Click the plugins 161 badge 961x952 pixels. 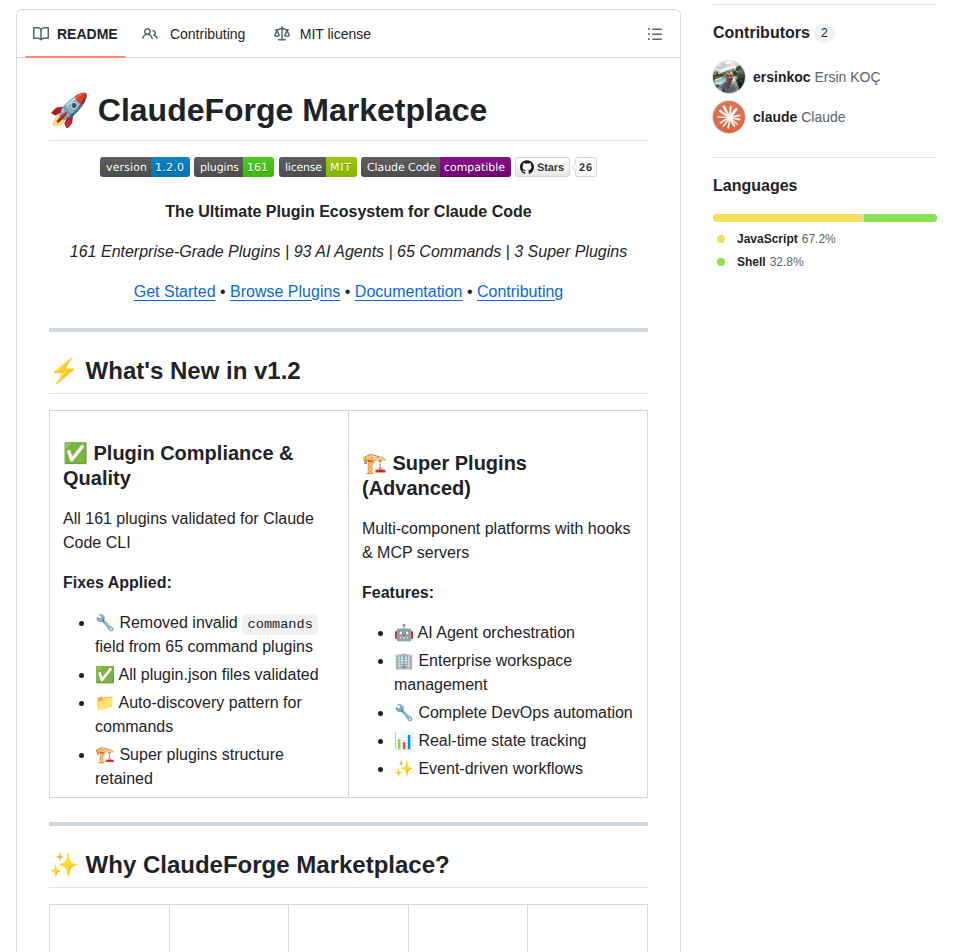pyautogui.click(x=233, y=167)
